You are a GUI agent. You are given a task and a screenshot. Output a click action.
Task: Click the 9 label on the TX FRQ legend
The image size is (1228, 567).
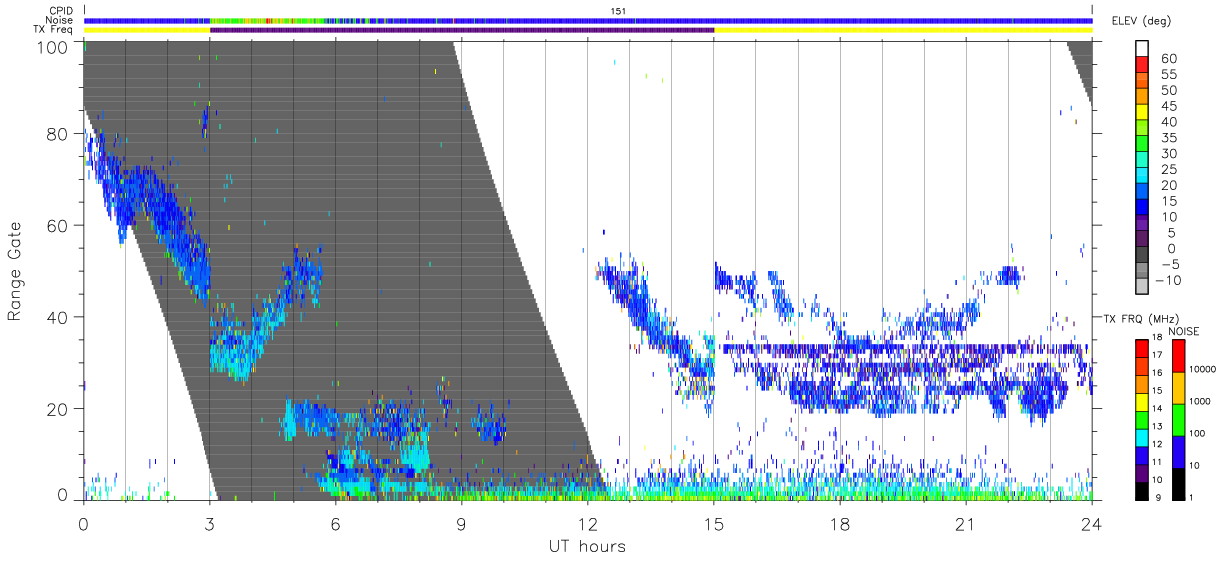1157,499
